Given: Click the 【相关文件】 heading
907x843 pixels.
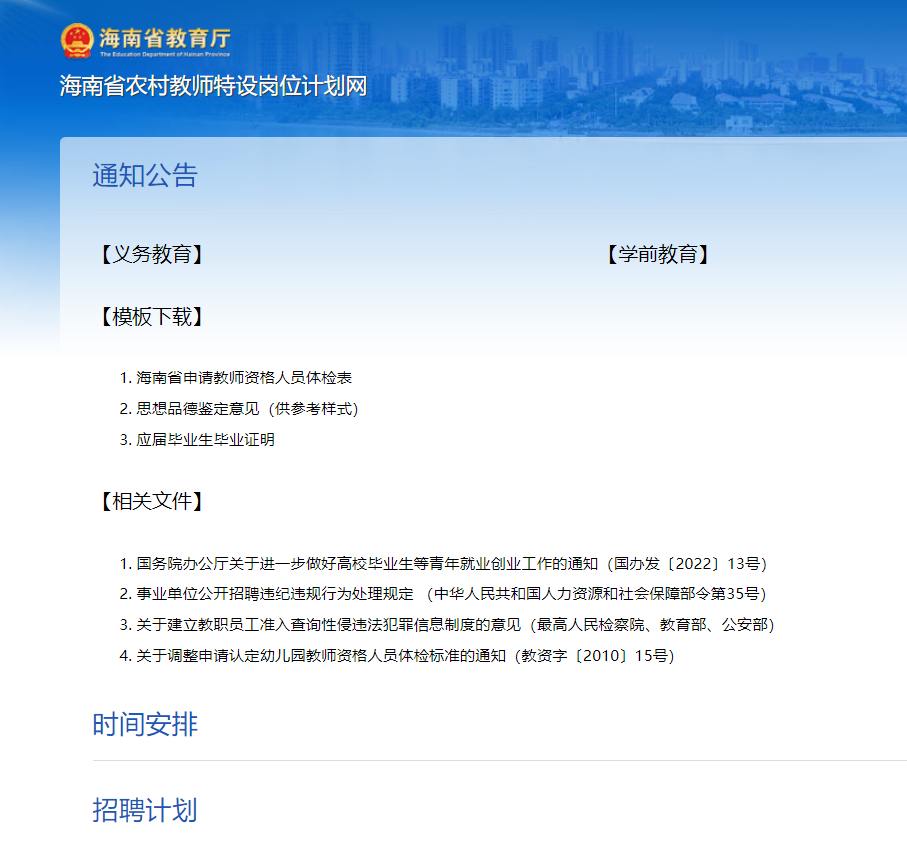Looking at the screenshot, I should click(x=151, y=501).
